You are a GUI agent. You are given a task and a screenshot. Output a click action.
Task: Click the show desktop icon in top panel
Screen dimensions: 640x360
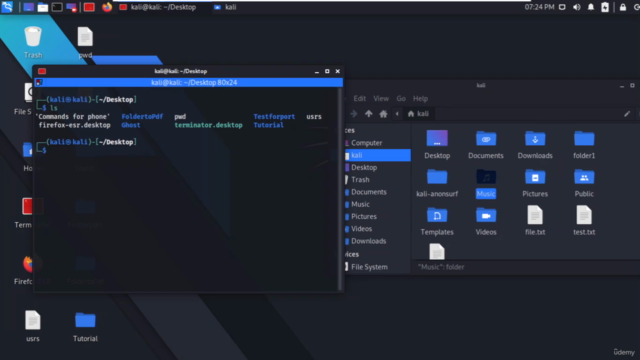pos(28,7)
